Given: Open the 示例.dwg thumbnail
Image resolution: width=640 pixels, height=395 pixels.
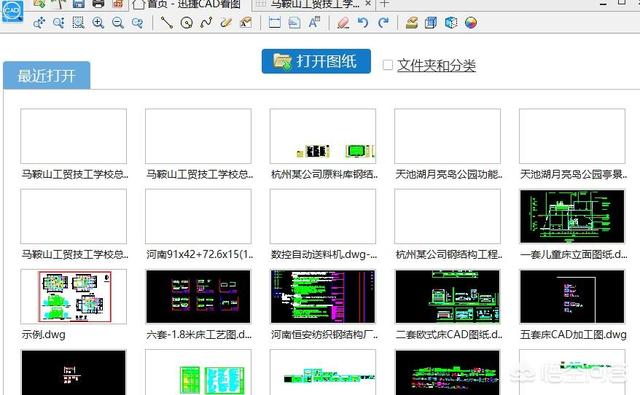Looking at the screenshot, I should [x=73, y=297].
